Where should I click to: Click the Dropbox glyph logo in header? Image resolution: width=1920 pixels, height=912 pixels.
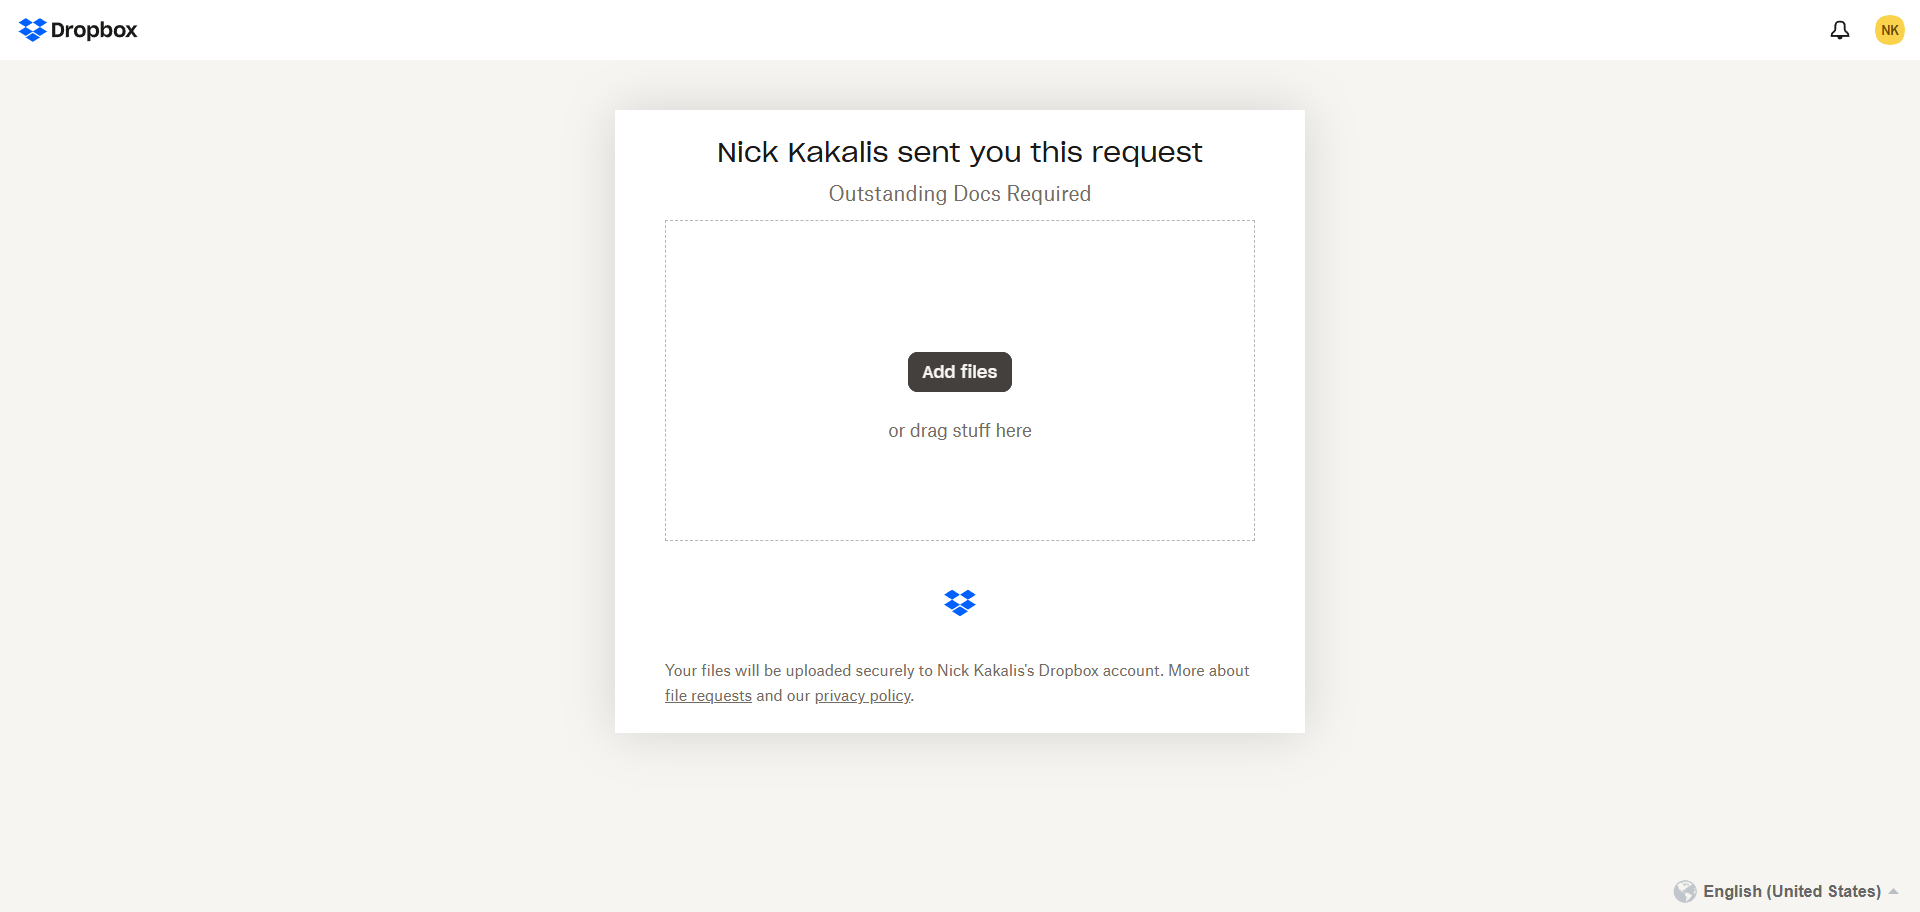[32, 30]
